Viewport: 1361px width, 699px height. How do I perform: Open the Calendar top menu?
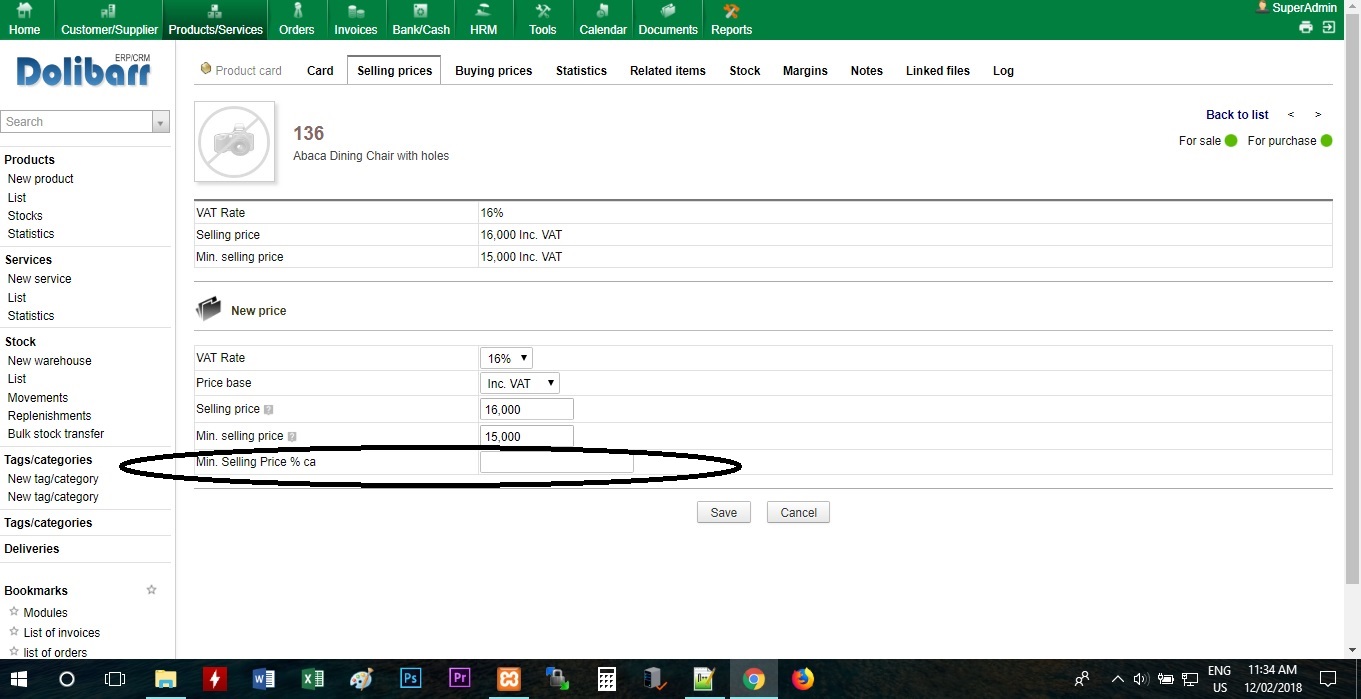[603, 20]
